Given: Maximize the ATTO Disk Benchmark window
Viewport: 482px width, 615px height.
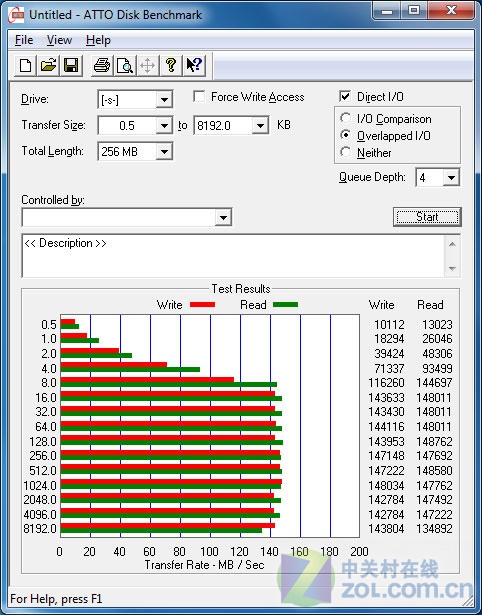Looking at the screenshot, I should (414, 11).
